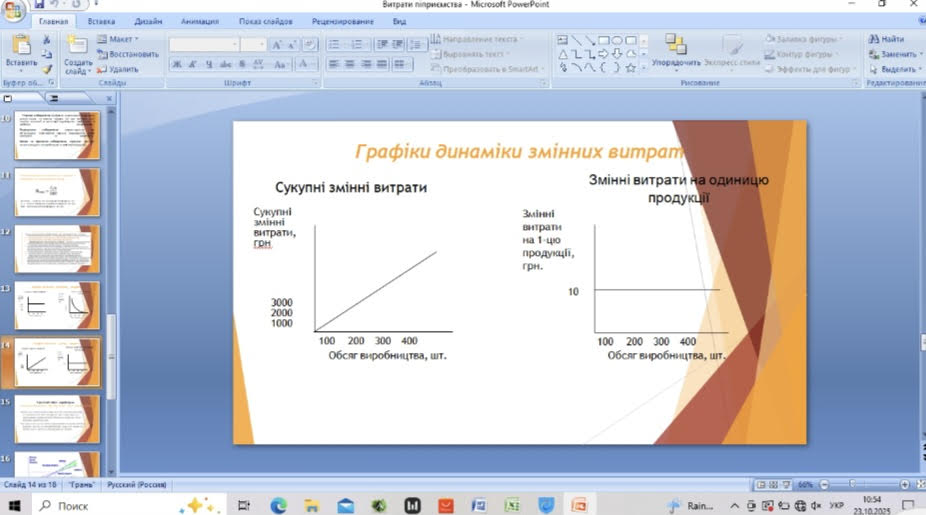The image size is (926, 515).
Task: Open the Select (Выделить) dropdown
Action: pyautogui.click(x=892, y=69)
